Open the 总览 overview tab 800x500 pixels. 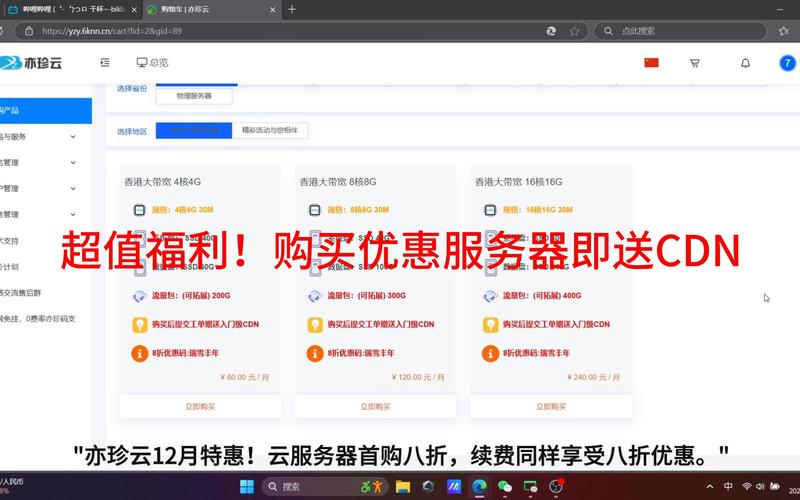point(152,62)
